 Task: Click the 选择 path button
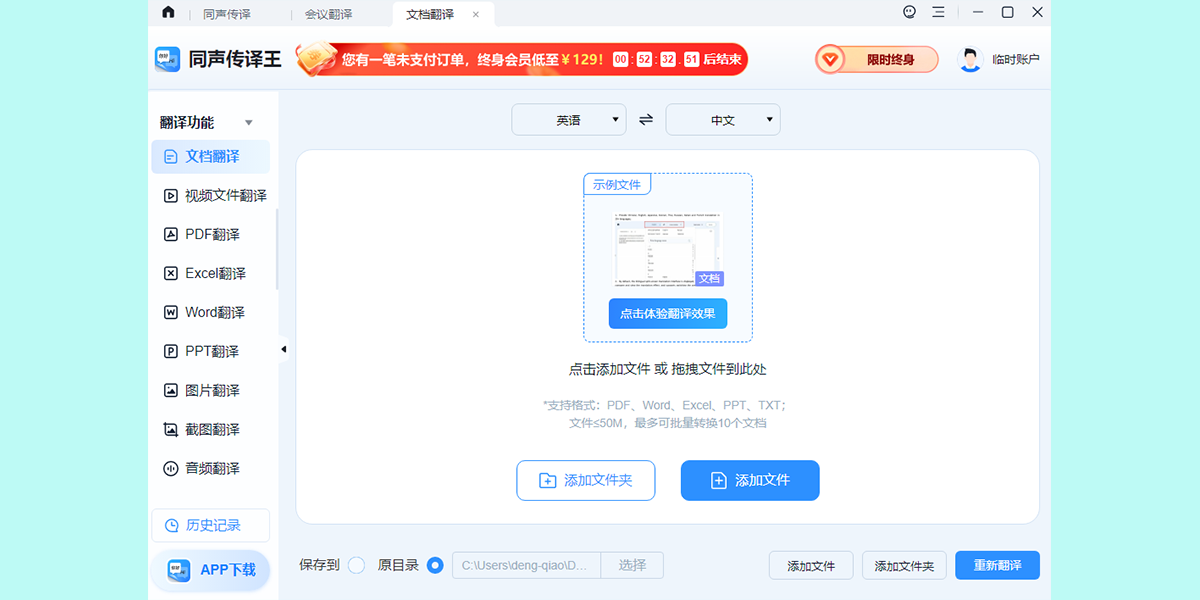(x=632, y=565)
